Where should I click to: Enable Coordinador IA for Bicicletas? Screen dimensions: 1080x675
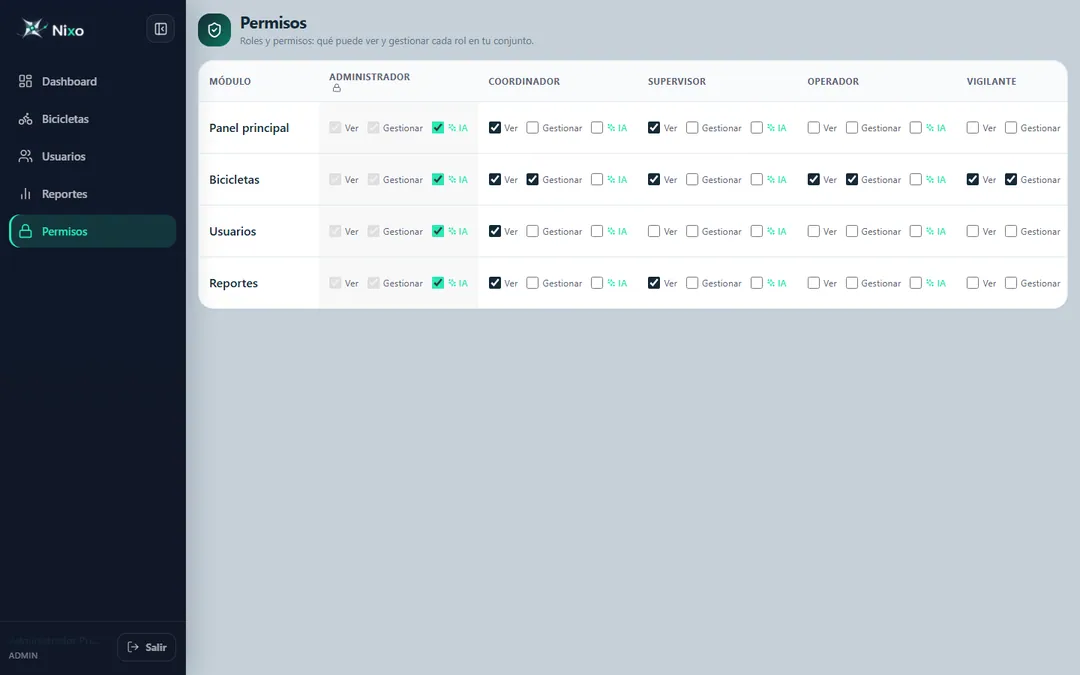coord(597,179)
